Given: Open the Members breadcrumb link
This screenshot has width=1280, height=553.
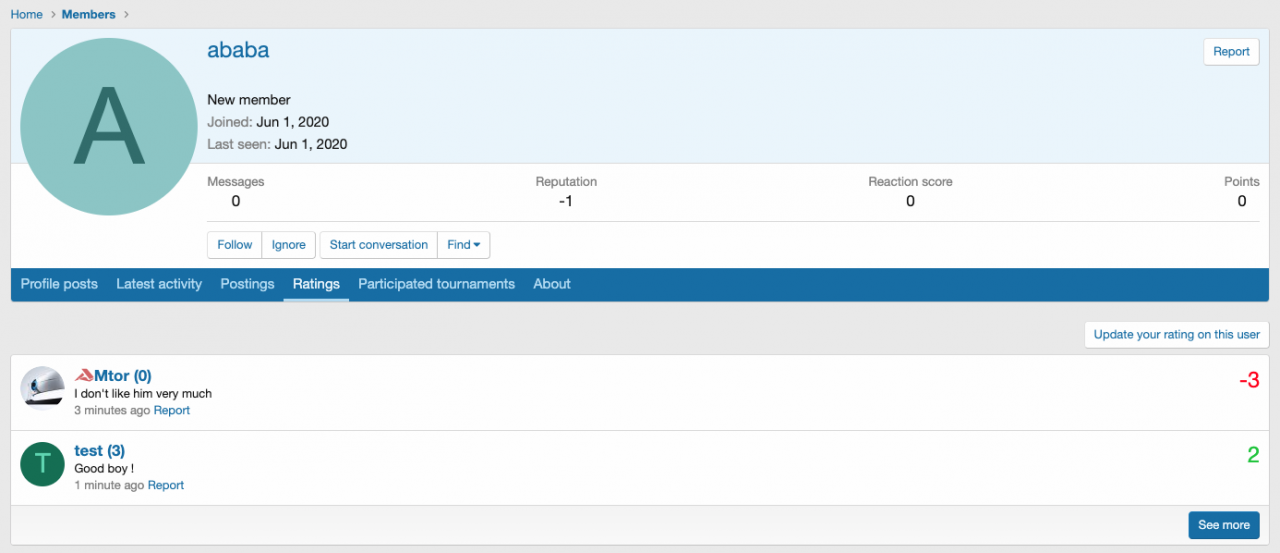Looking at the screenshot, I should tap(88, 15).
